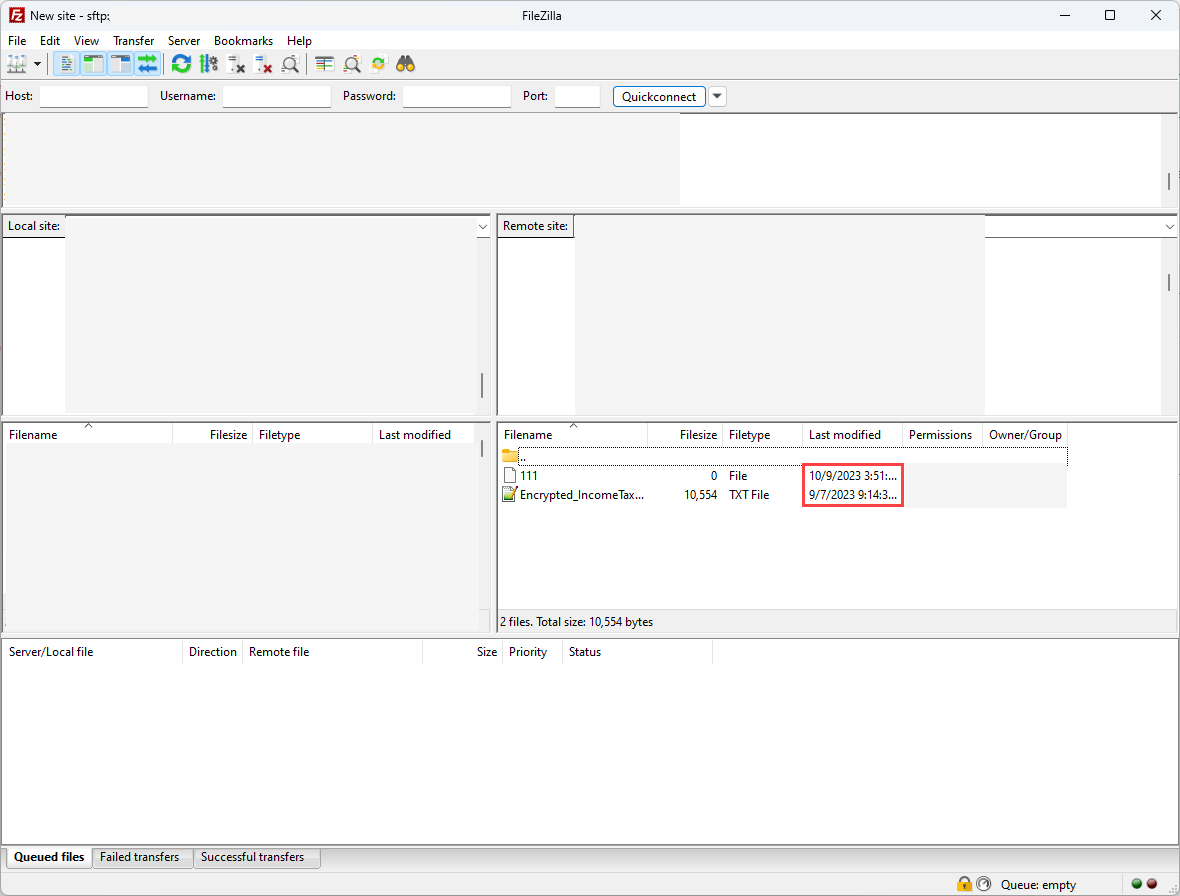Expand the Local site path dropdown
Viewport: 1180px width, 896px height.
[x=482, y=226]
